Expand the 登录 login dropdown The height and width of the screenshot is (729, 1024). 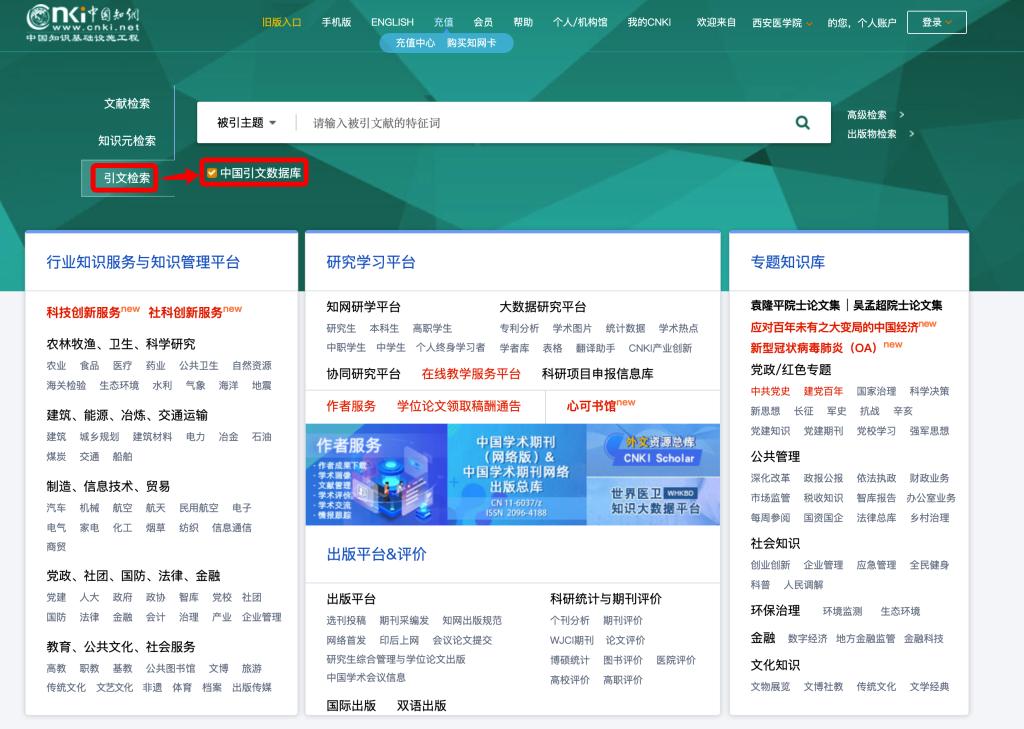(x=936, y=22)
